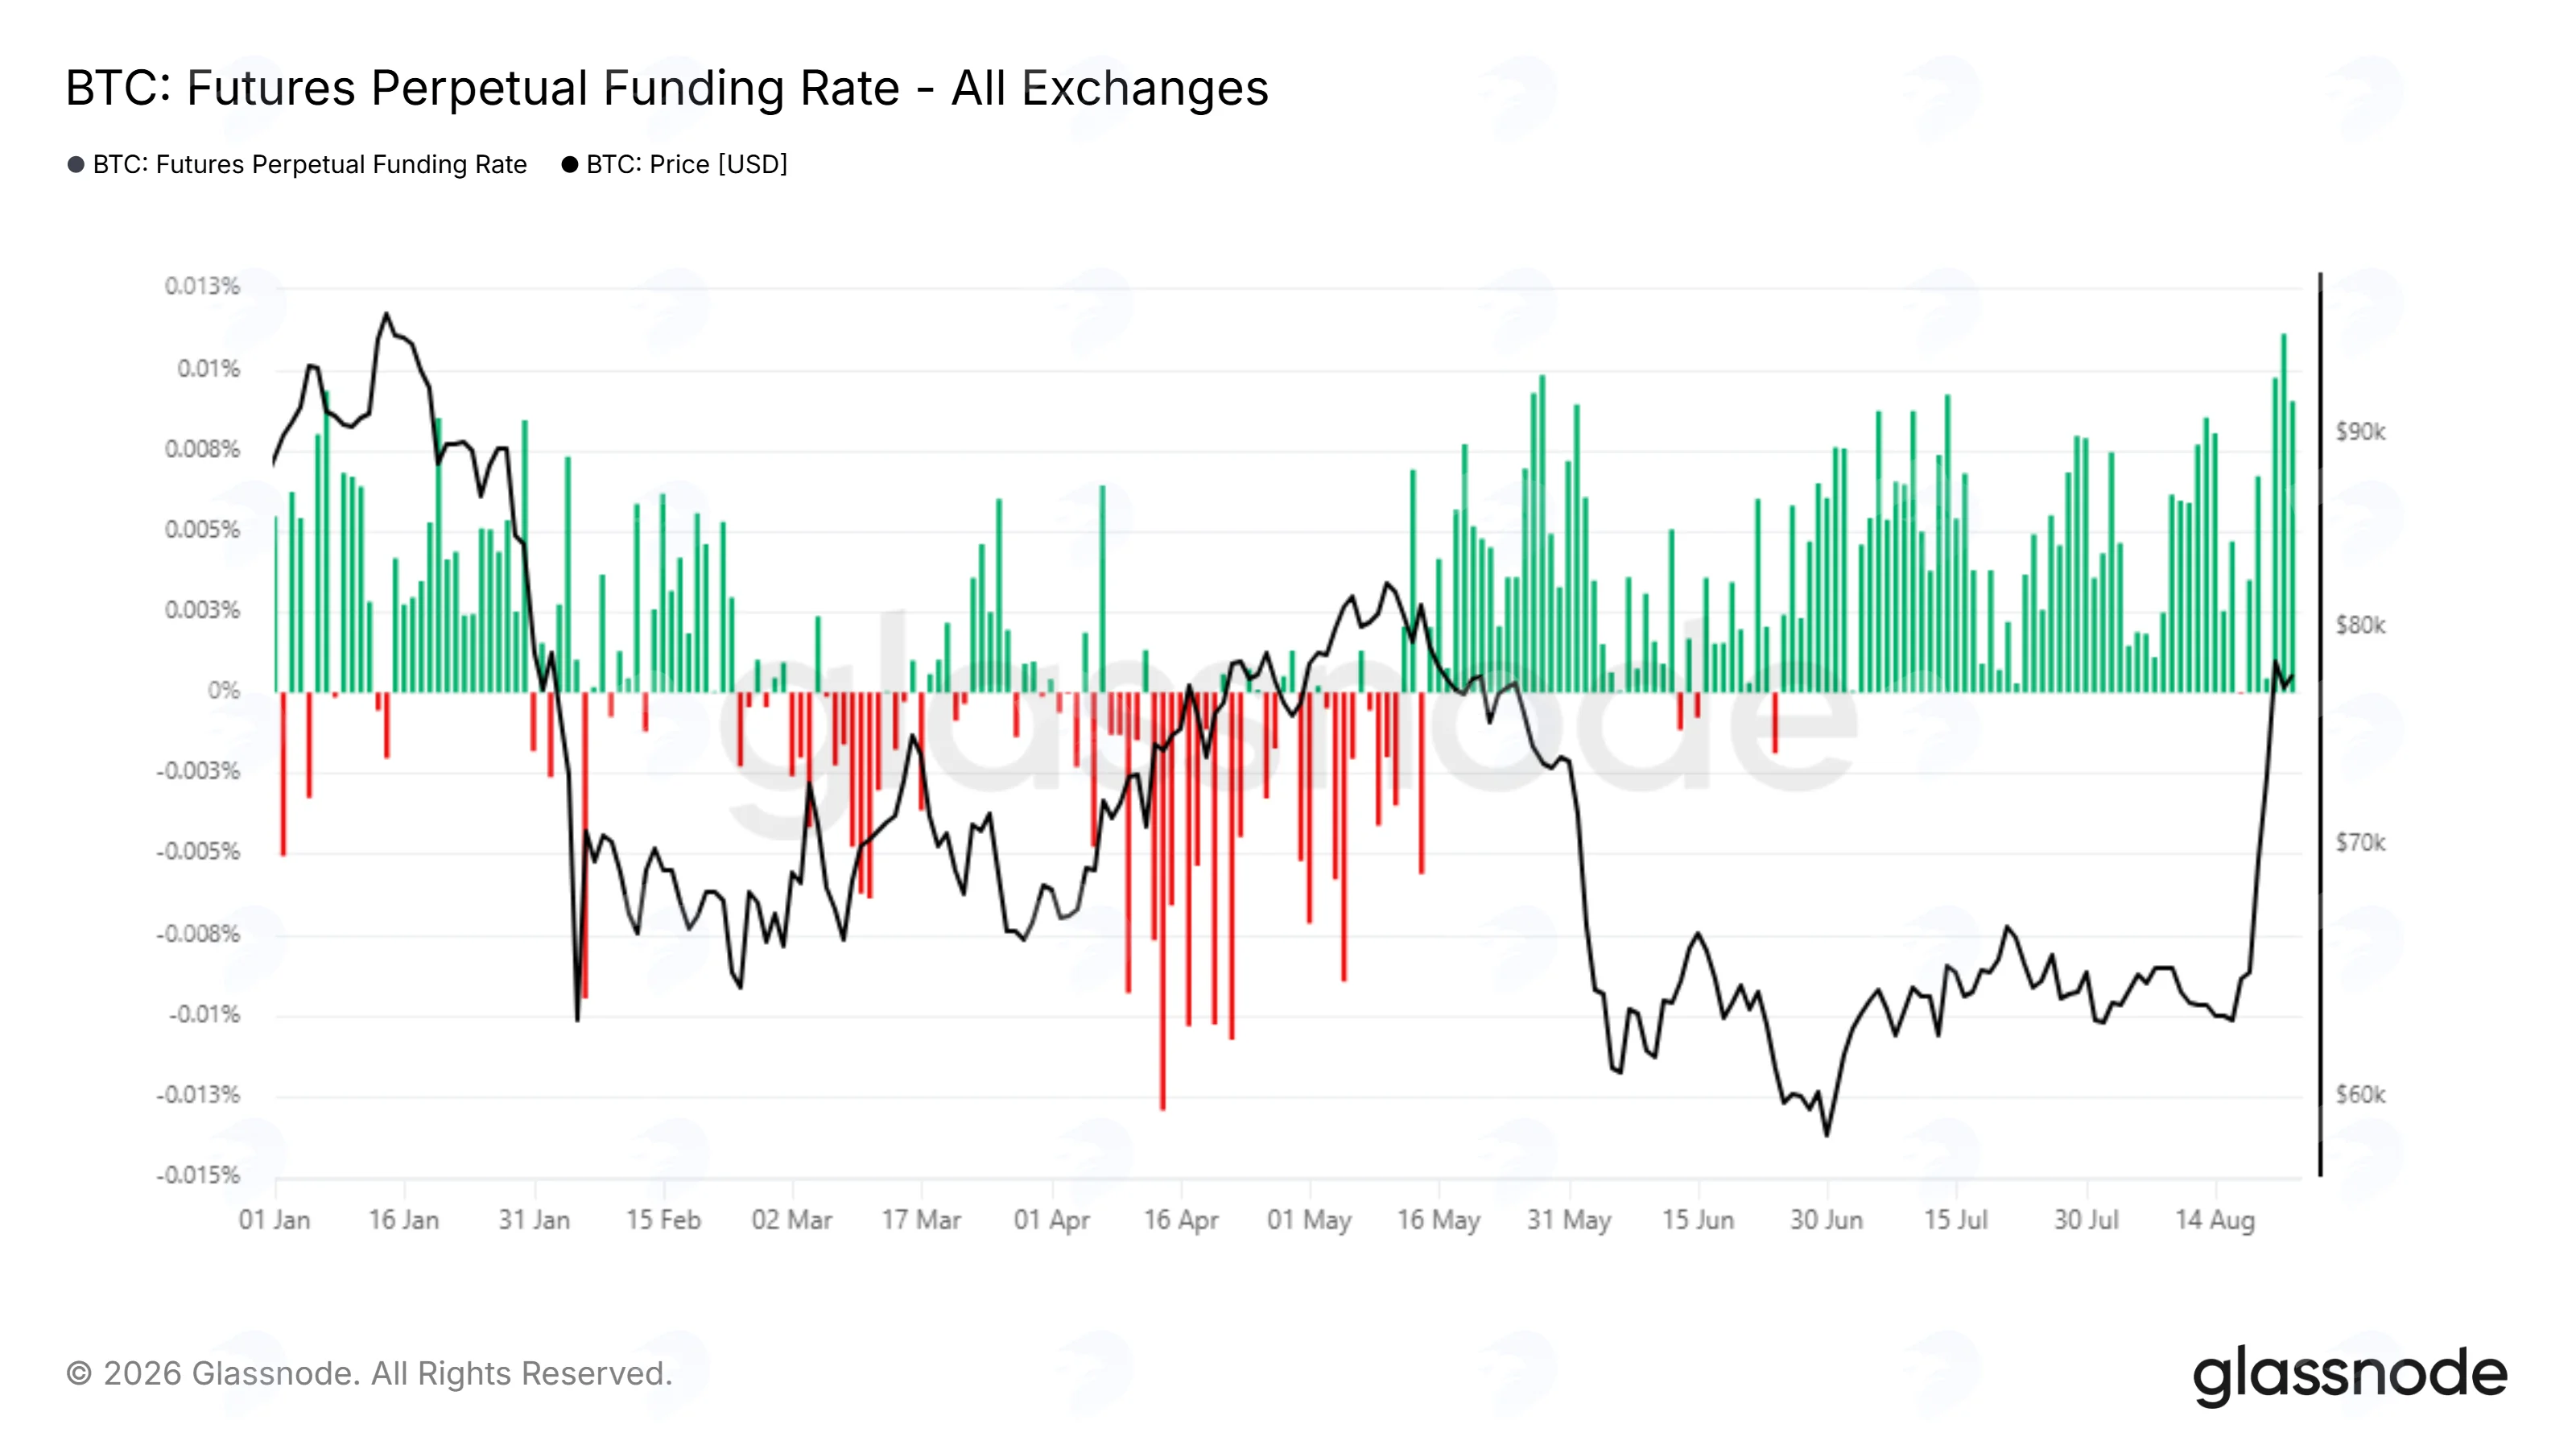This screenshot has height=1449, width=2576.
Task: Select the 02 Mar x-axis label
Action: tap(792, 1221)
